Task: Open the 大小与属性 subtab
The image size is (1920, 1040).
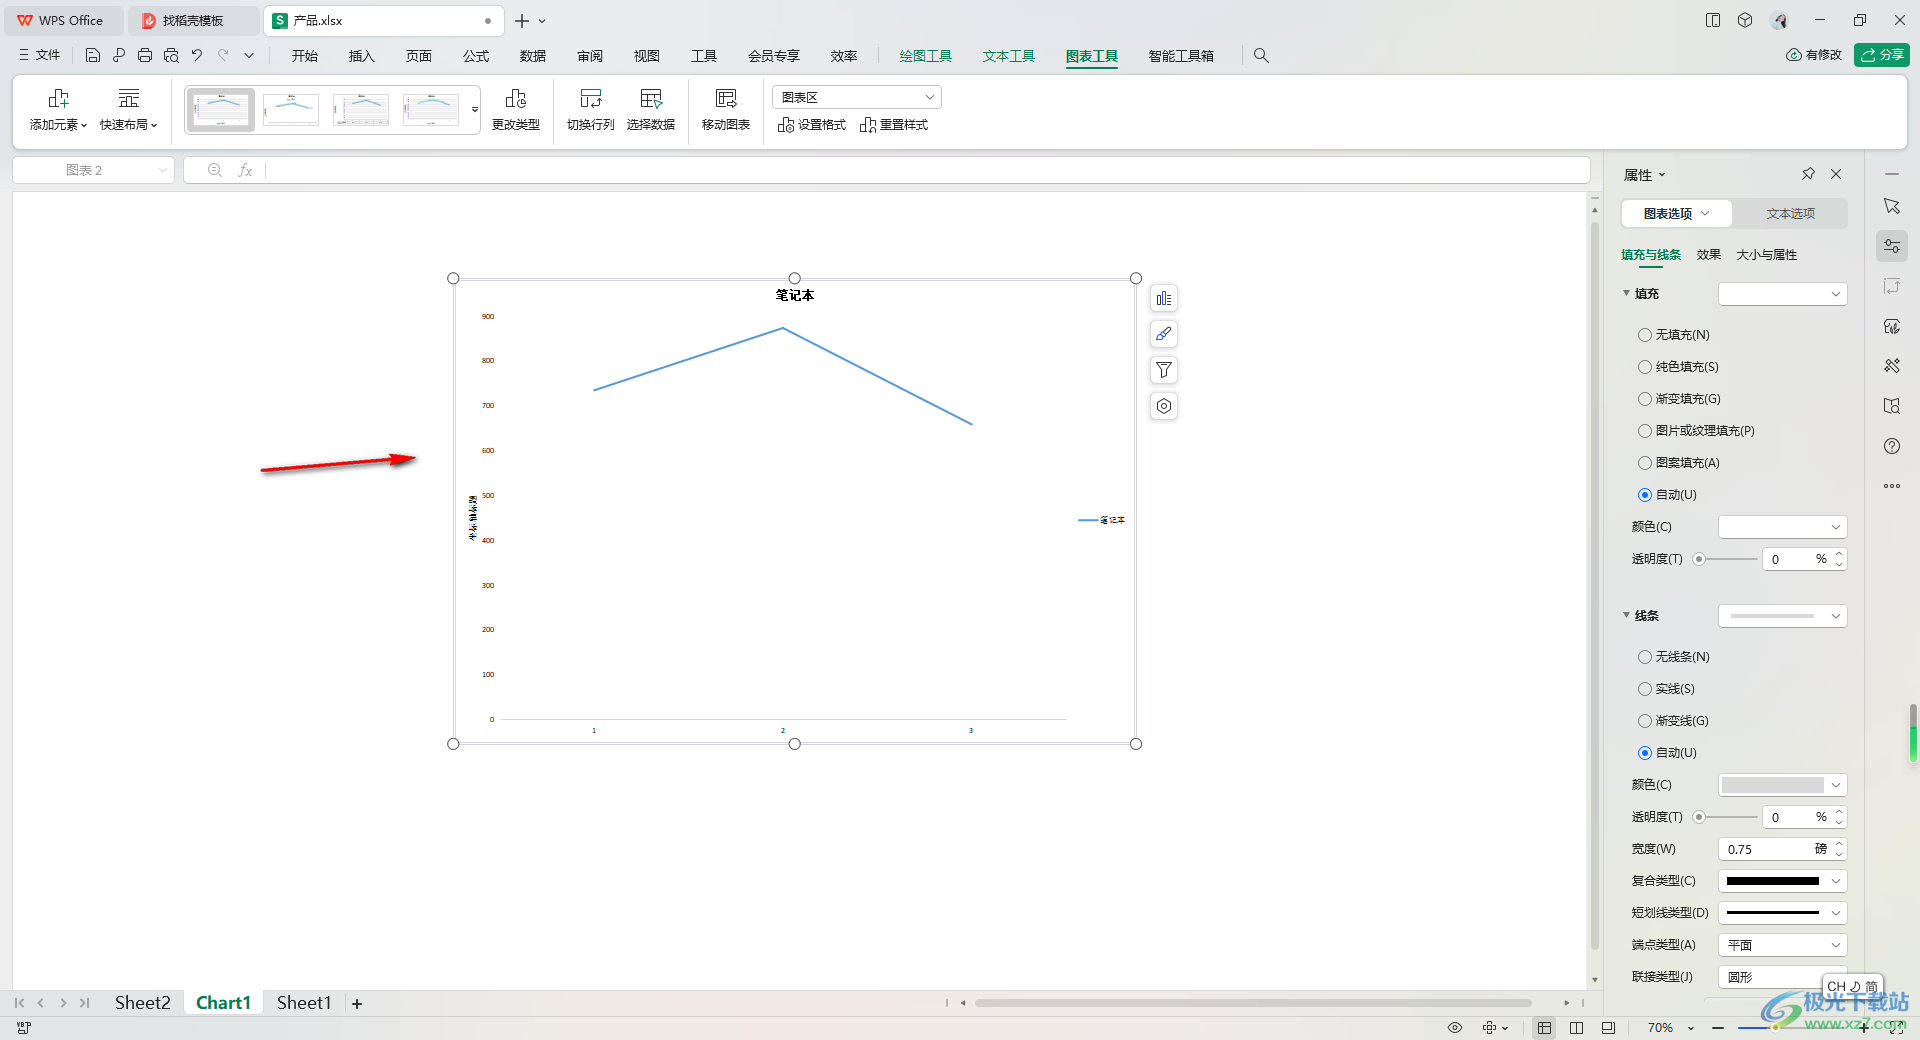Action: pos(1767,255)
